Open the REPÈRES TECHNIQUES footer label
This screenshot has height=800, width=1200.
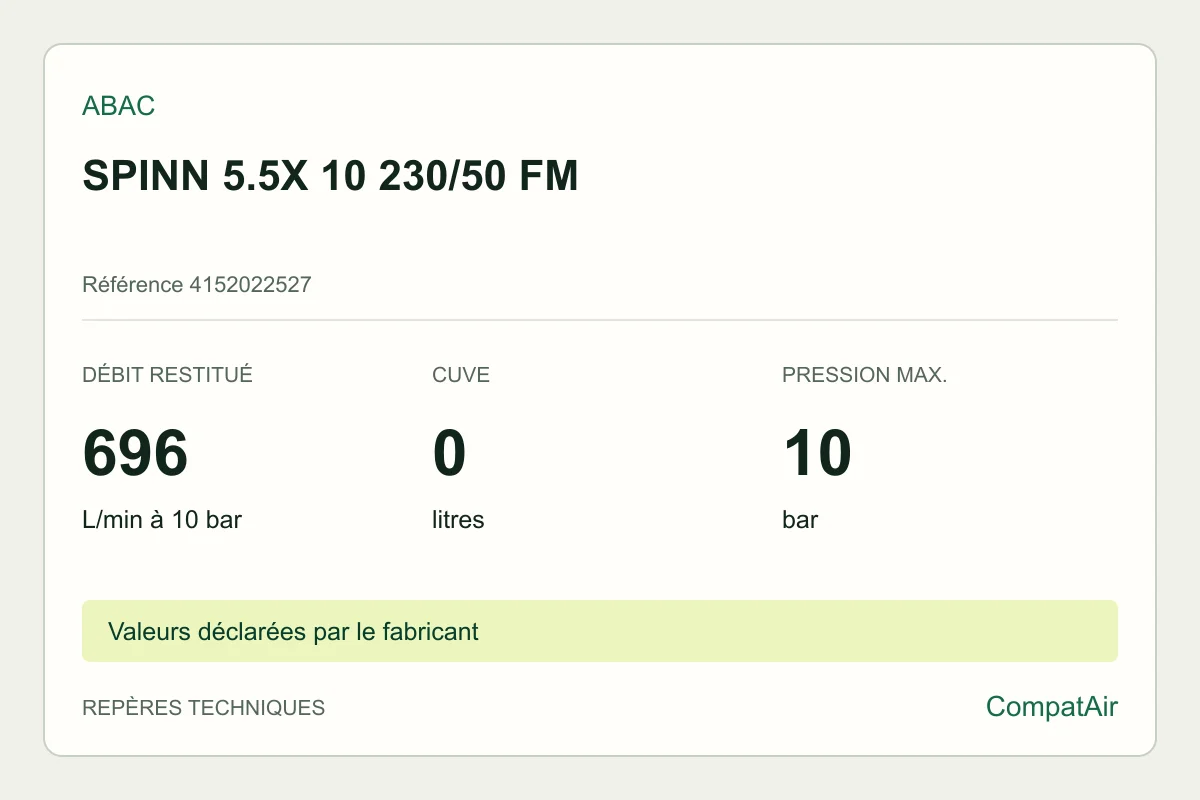point(203,708)
